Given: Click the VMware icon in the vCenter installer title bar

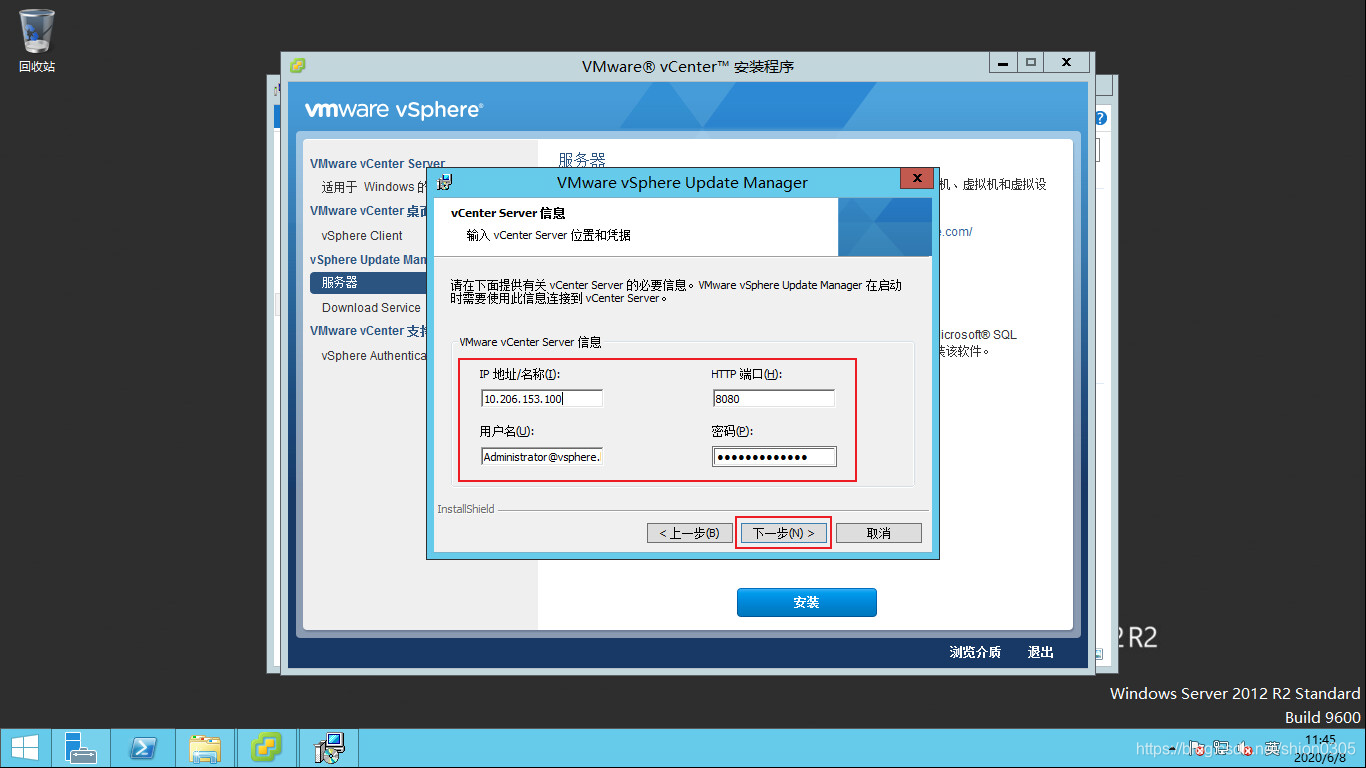Looking at the screenshot, I should click(x=297, y=66).
